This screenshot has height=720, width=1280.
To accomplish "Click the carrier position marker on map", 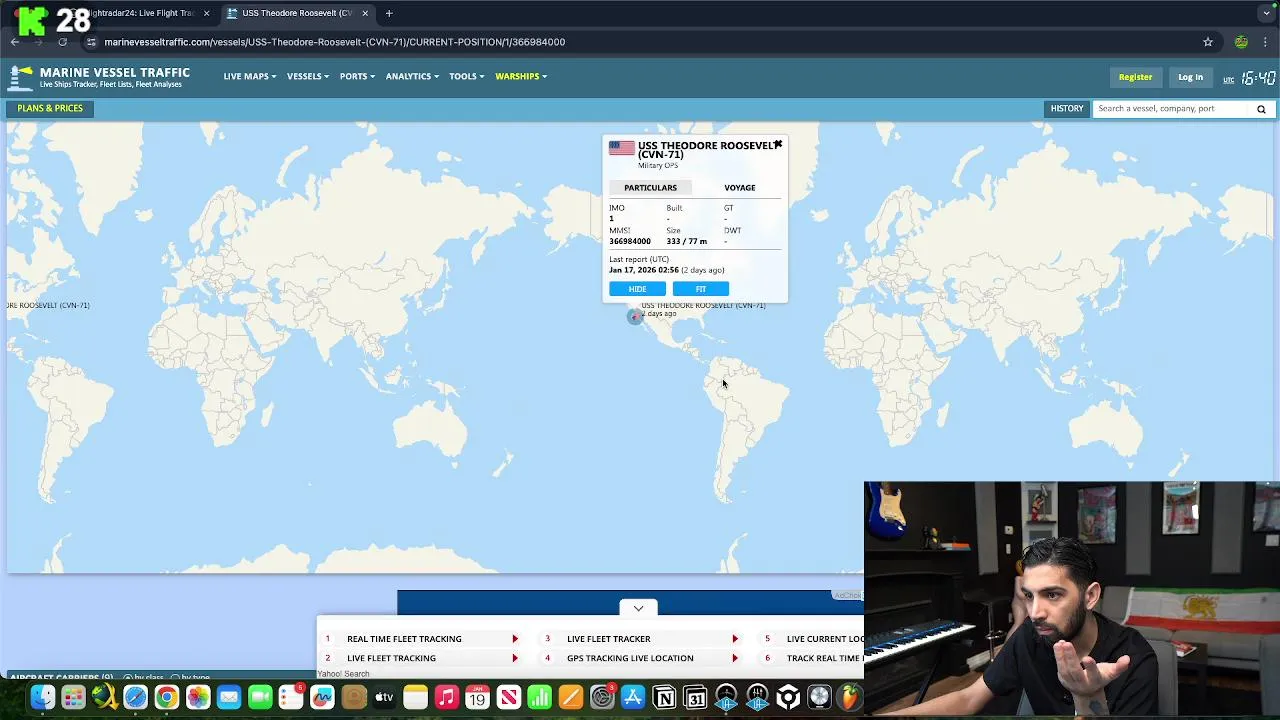I will [634, 317].
